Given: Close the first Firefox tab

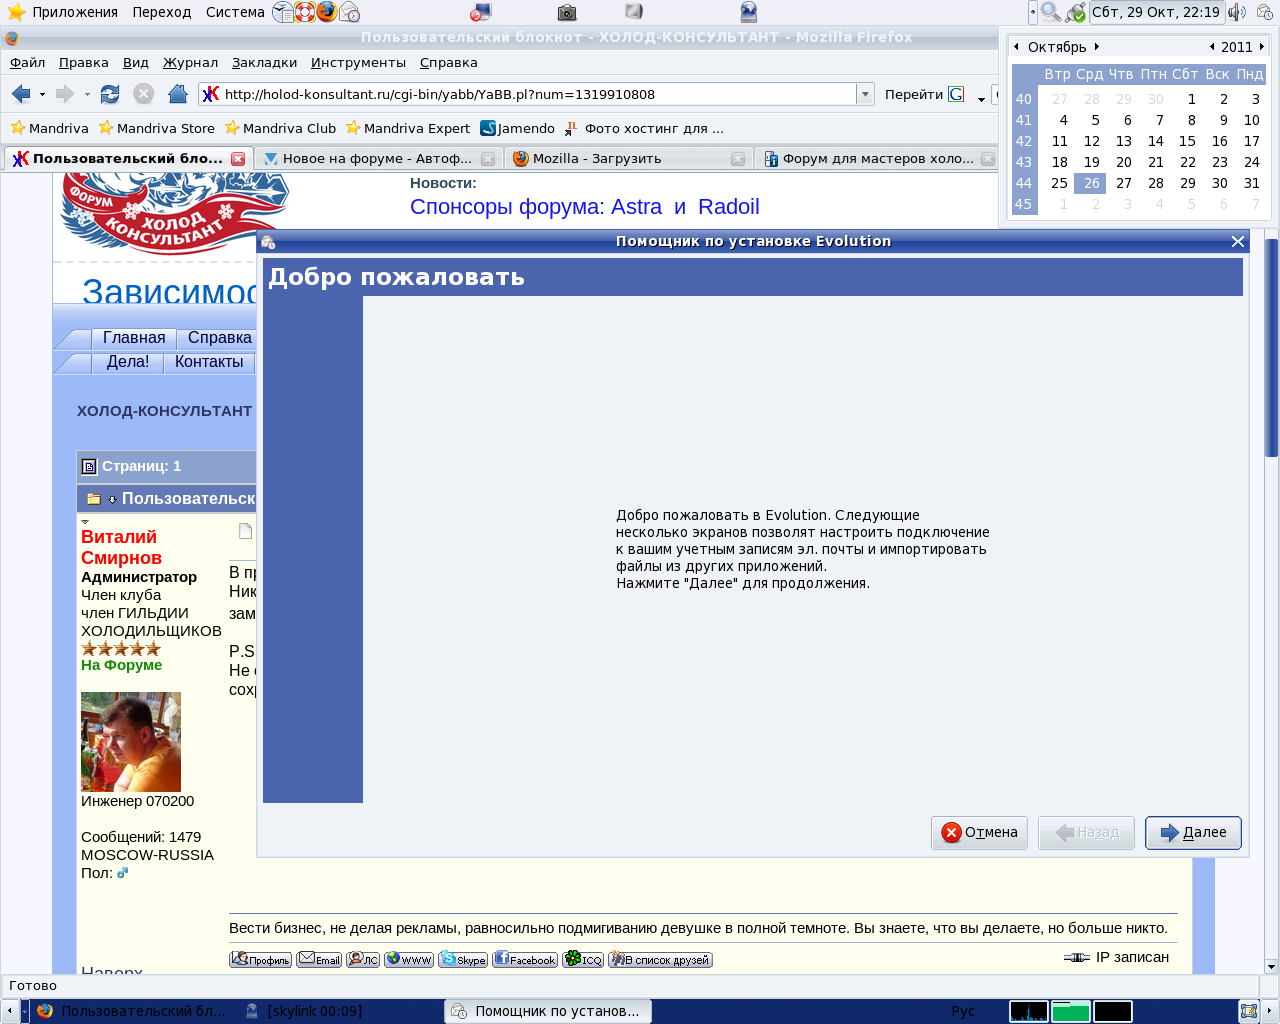Looking at the screenshot, I should 238,158.
